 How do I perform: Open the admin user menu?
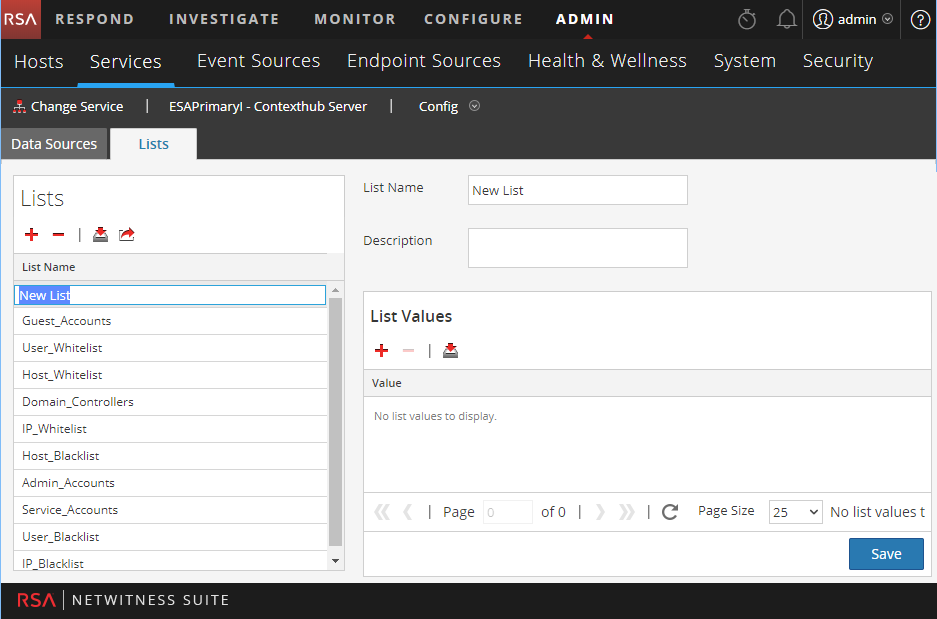pos(852,20)
